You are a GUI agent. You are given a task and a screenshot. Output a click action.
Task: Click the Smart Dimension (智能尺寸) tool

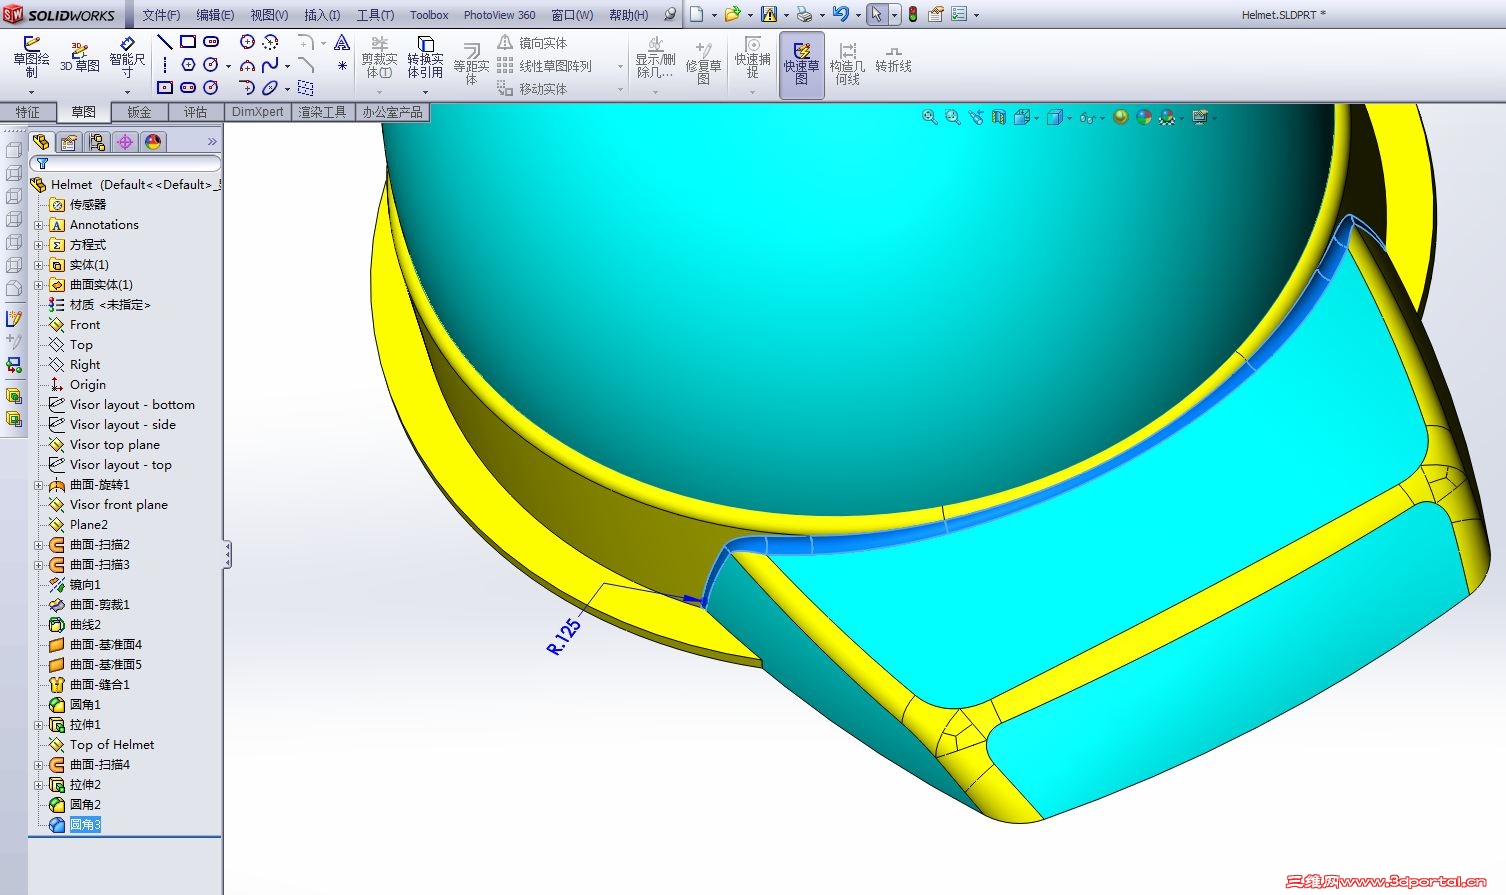pyautogui.click(x=127, y=58)
